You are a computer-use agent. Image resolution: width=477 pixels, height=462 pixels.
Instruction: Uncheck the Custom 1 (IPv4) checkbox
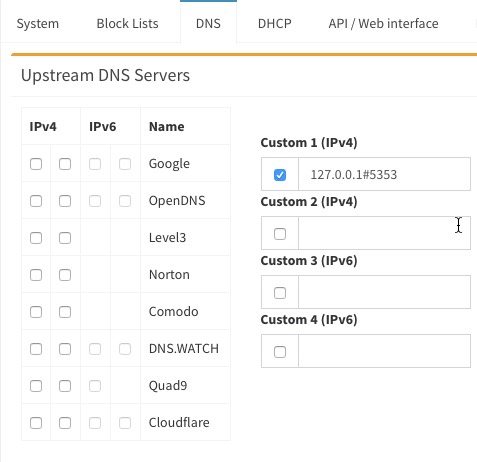(280, 175)
